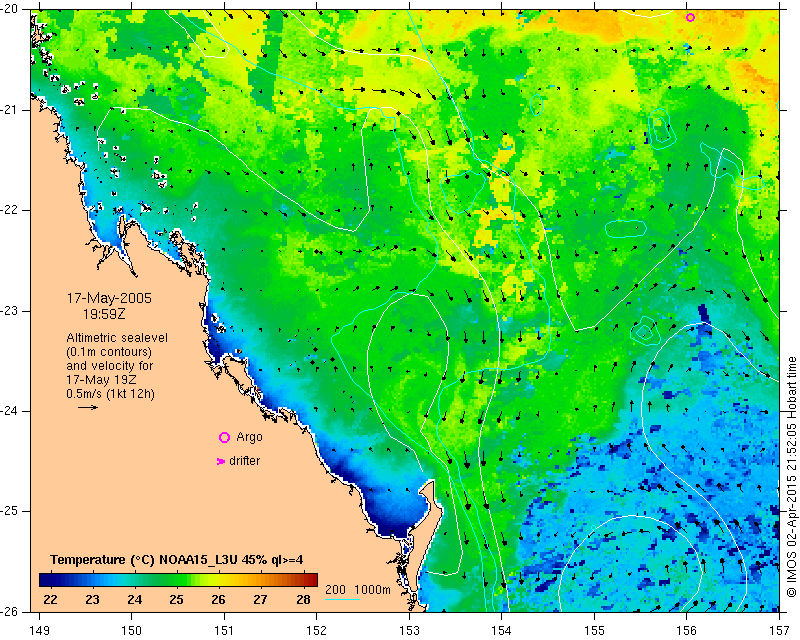Click the '17-May 19Z' caption line
The width and height of the screenshot is (800, 640).
(101, 380)
